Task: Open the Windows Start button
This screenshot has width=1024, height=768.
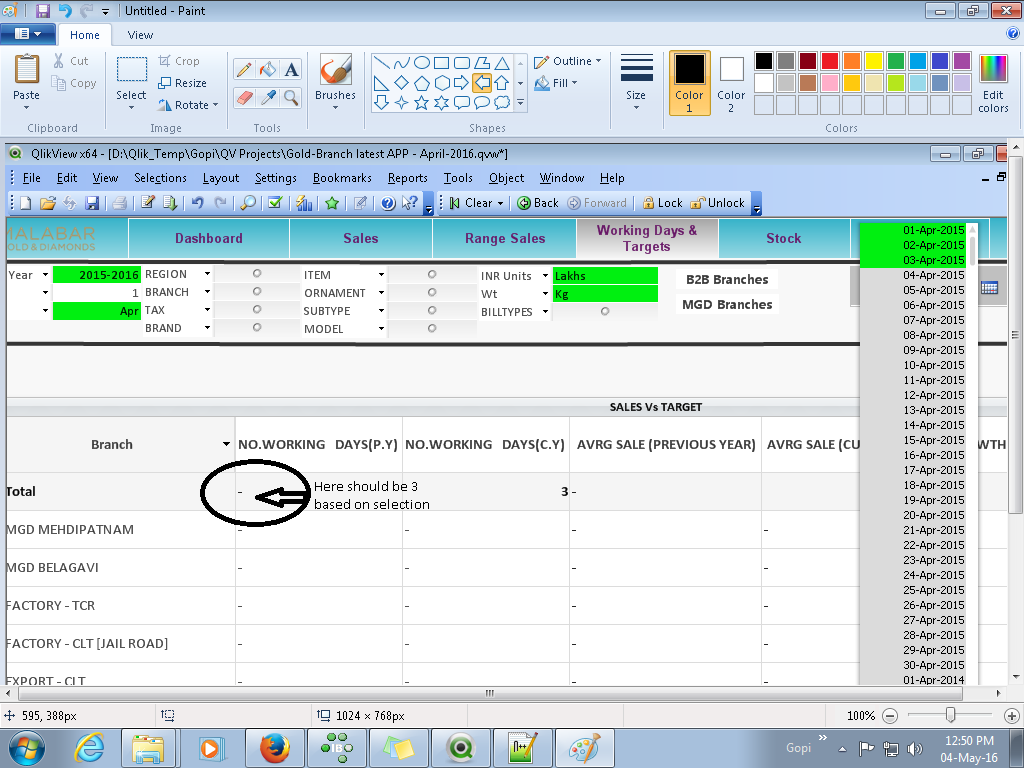Action: pos(27,748)
